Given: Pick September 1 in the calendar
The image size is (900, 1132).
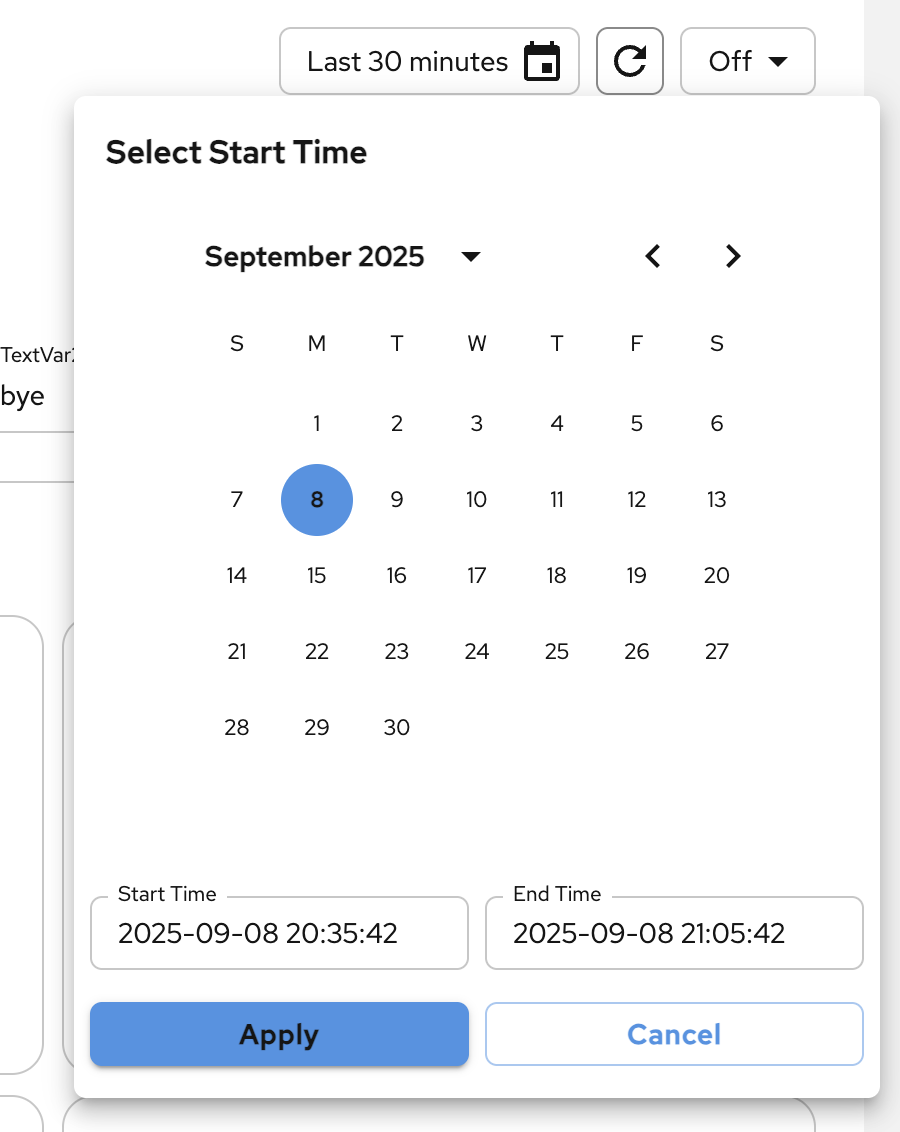Looking at the screenshot, I should [317, 424].
